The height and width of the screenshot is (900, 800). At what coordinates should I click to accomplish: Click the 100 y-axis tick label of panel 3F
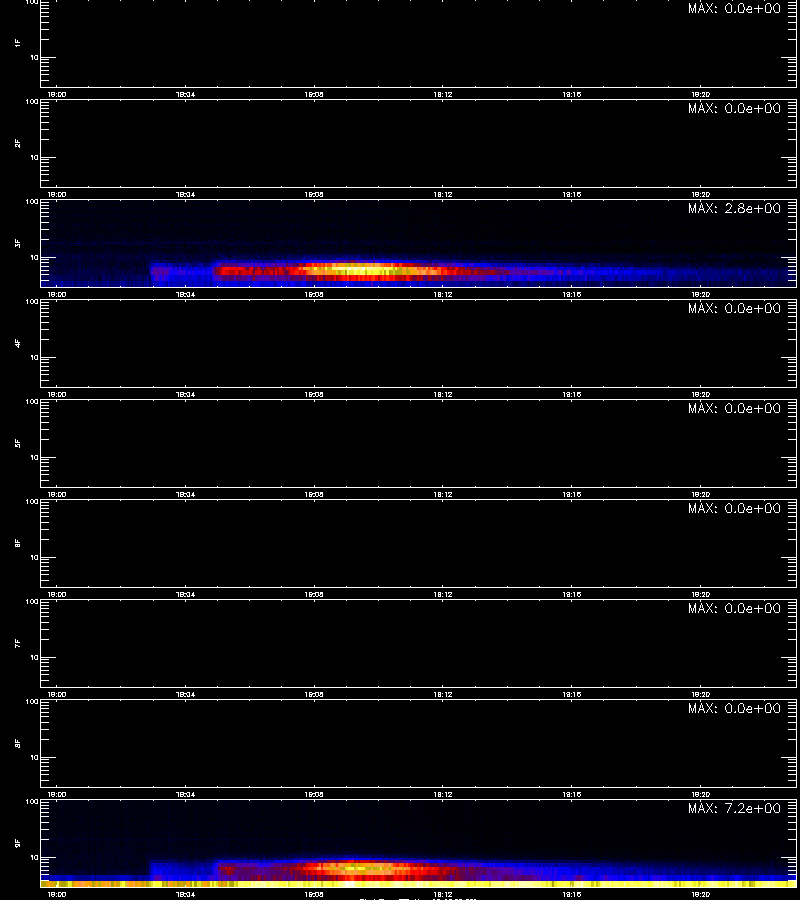tap(32, 201)
